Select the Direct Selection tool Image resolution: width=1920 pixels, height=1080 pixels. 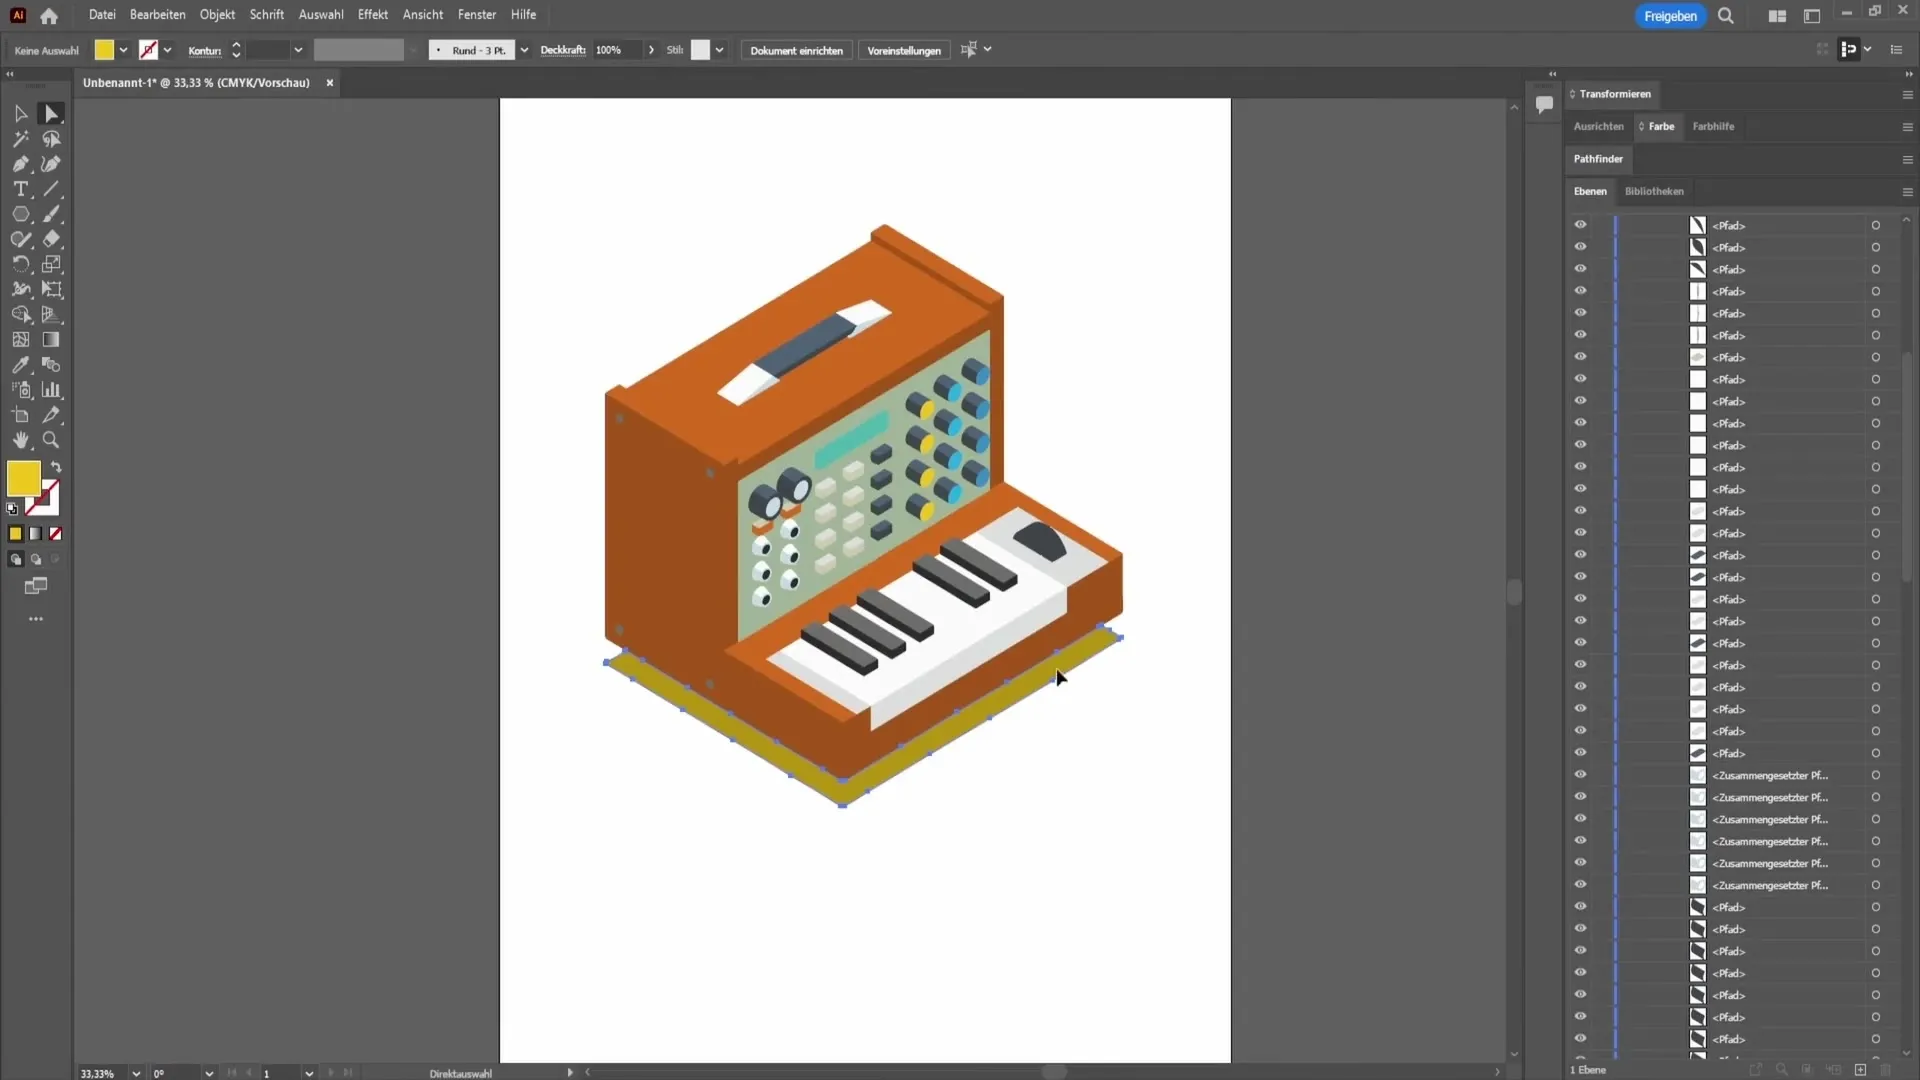[x=51, y=114]
